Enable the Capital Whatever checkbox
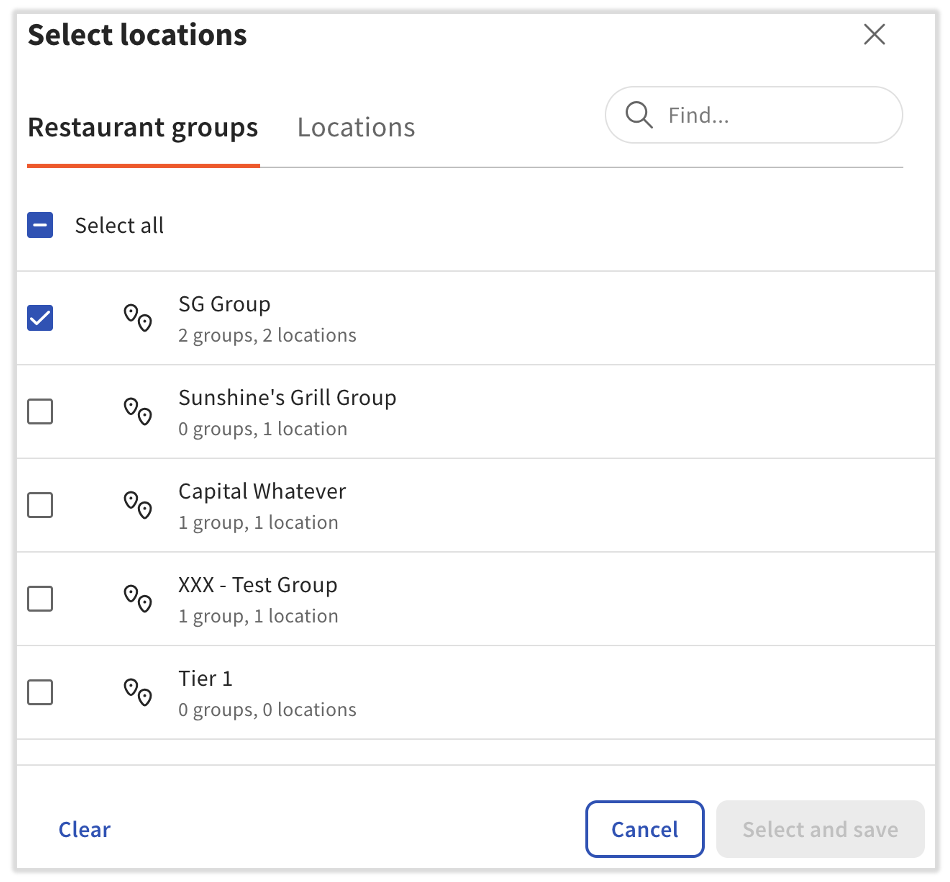 [40, 505]
